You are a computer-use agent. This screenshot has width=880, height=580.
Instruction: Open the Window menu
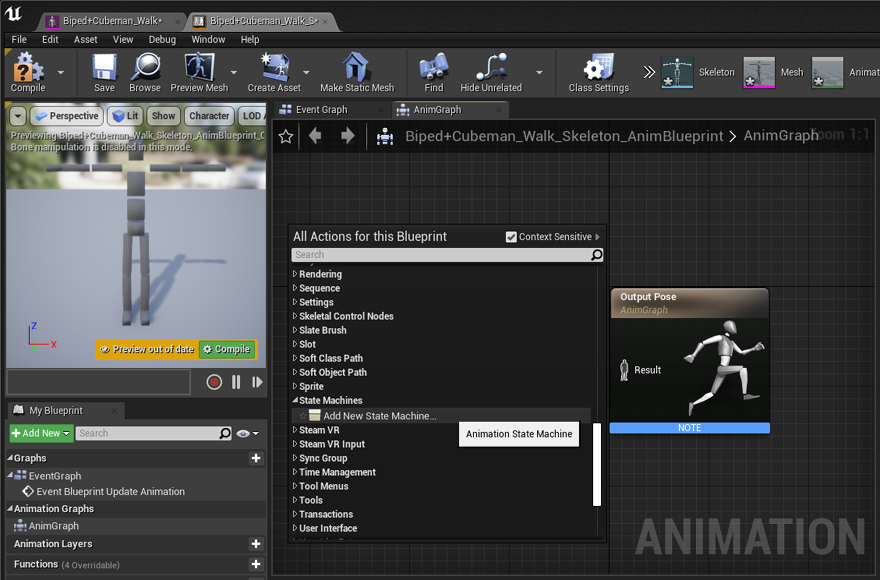(x=208, y=39)
